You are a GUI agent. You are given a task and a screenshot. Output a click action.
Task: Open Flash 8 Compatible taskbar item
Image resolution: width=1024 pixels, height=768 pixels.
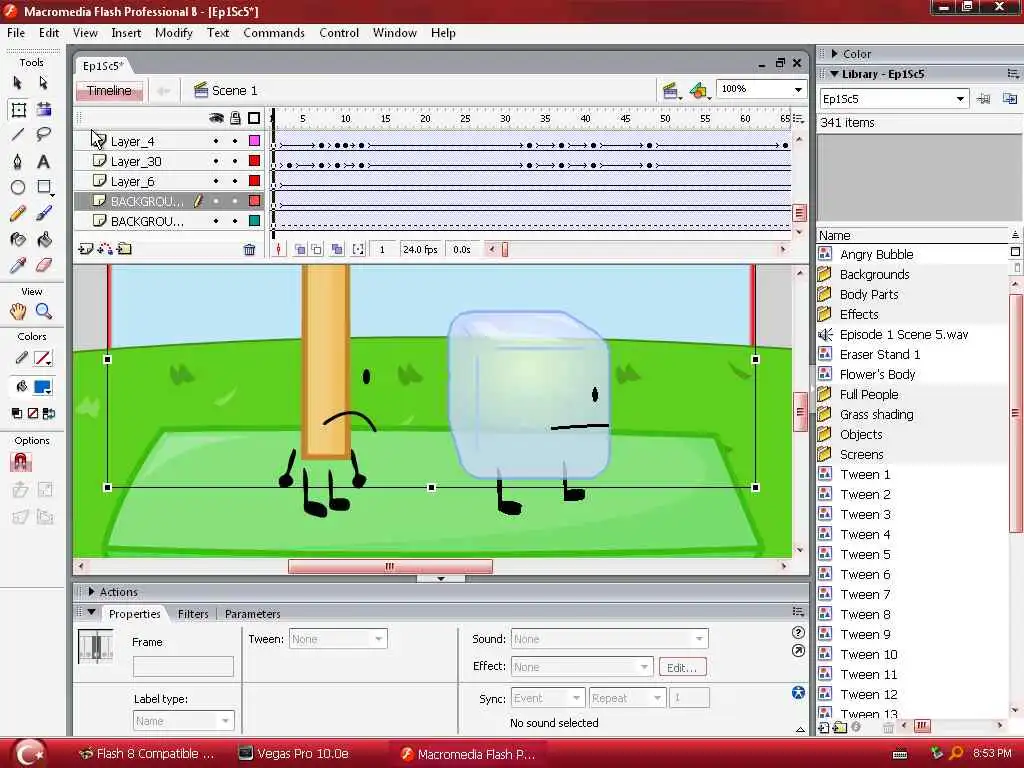(148, 754)
